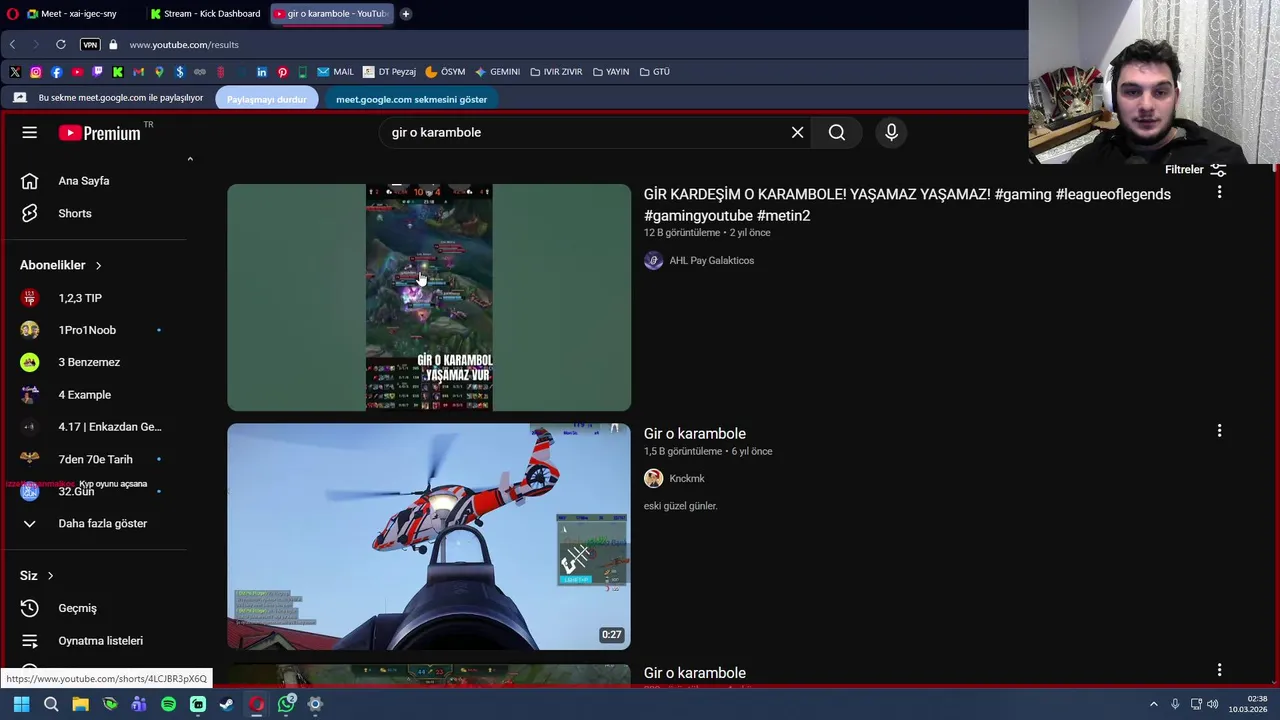Image resolution: width=1280 pixels, height=720 pixels.
Task: Start voice search with the microphone
Action: point(891,132)
